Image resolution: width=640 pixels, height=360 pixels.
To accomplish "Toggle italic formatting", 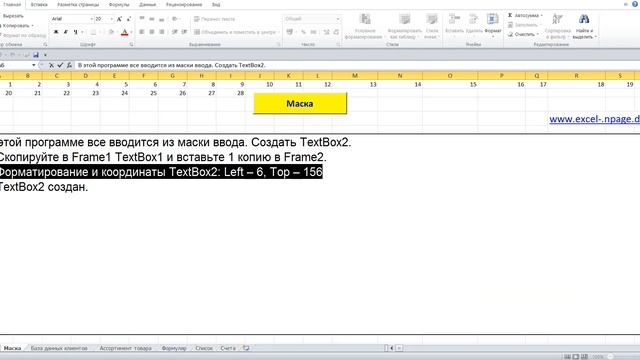I will [66, 32].
